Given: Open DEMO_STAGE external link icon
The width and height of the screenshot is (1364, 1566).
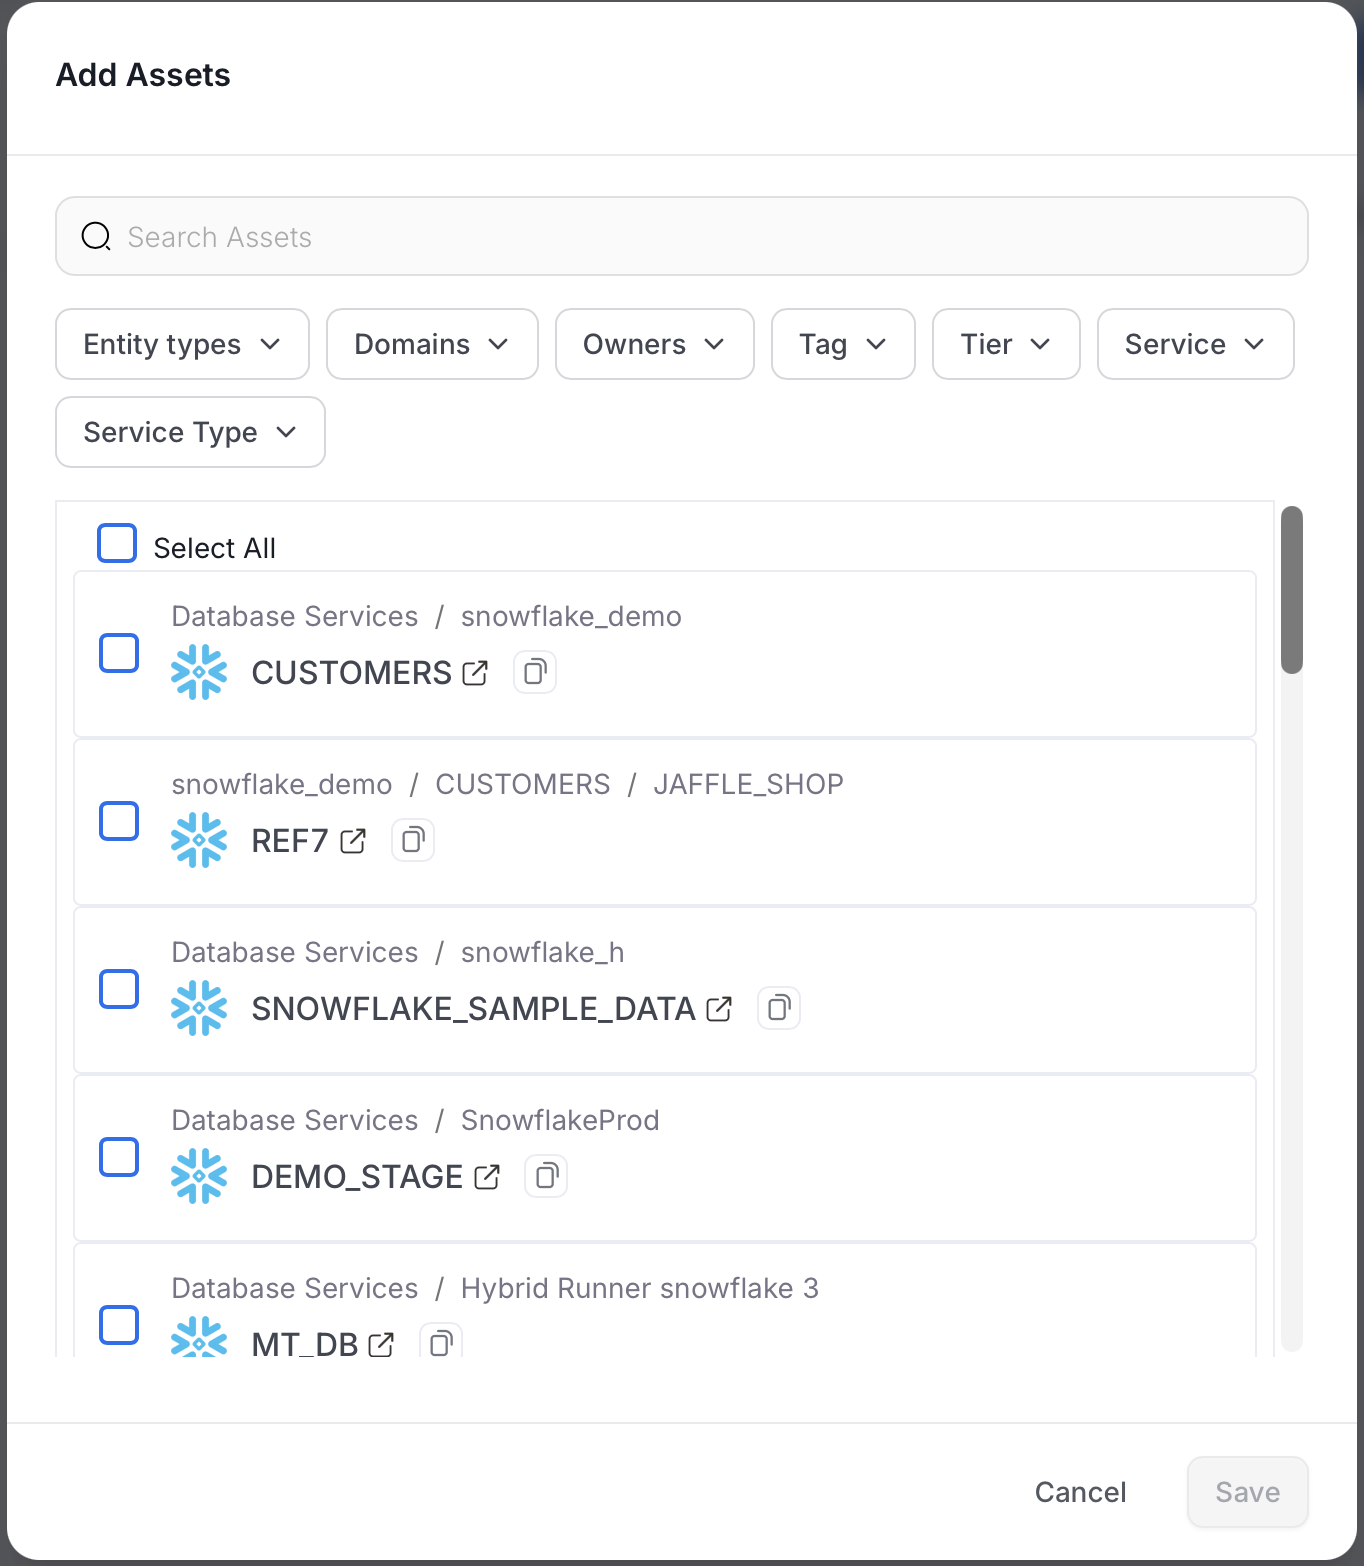Looking at the screenshot, I should pyautogui.click(x=487, y=1177).
